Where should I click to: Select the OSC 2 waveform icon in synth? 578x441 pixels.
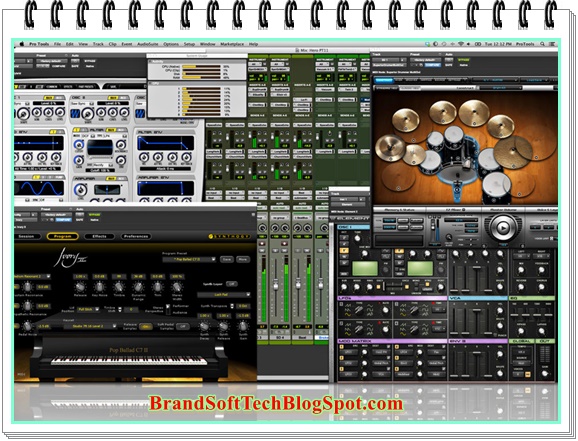pos(75,113)
